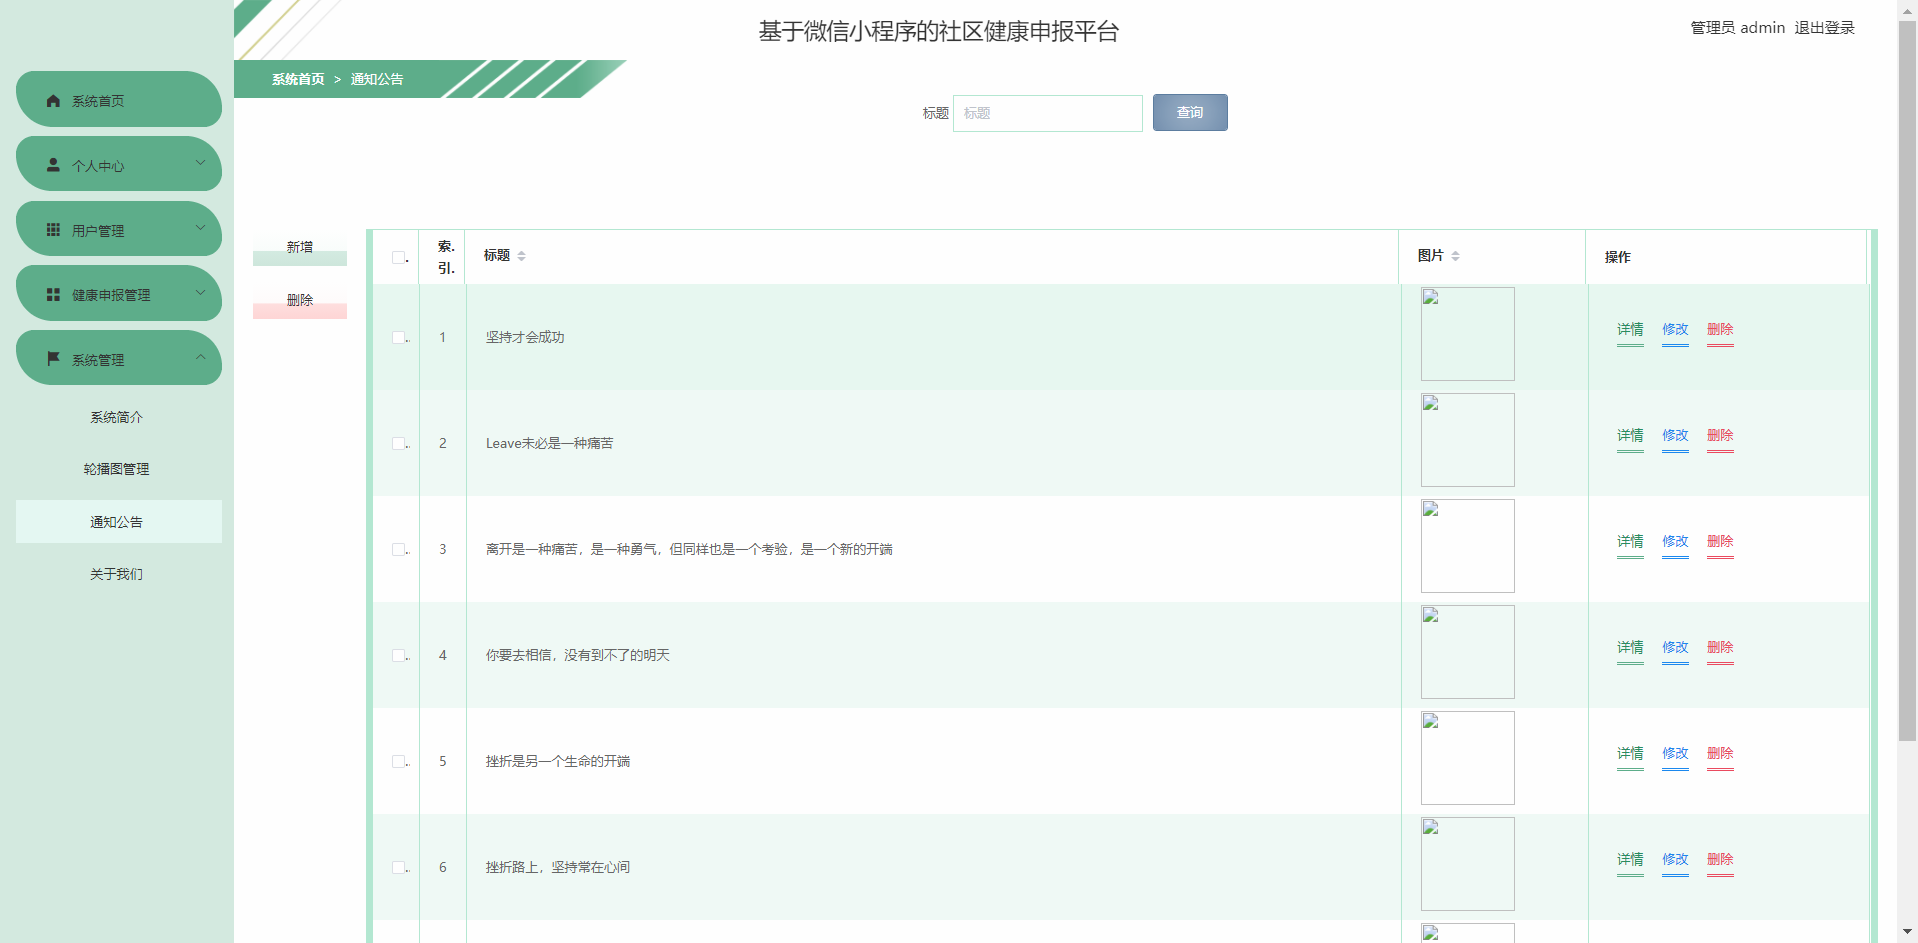Click the page vertical scrollbar thumb
Viewport: 1918px width, 943px height.
pyautogui.click(x=1908, y=380)
